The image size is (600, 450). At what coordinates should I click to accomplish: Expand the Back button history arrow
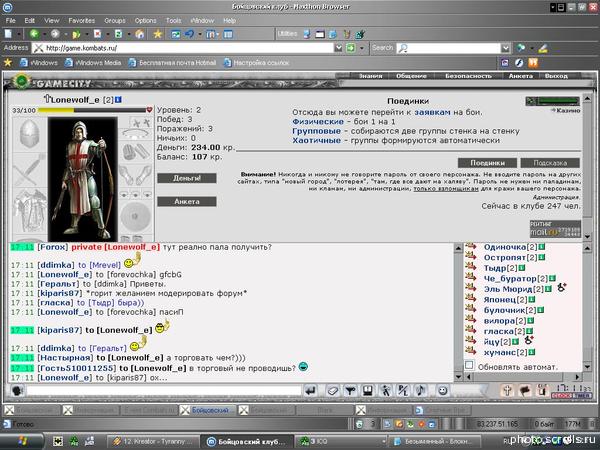(44, 34)
